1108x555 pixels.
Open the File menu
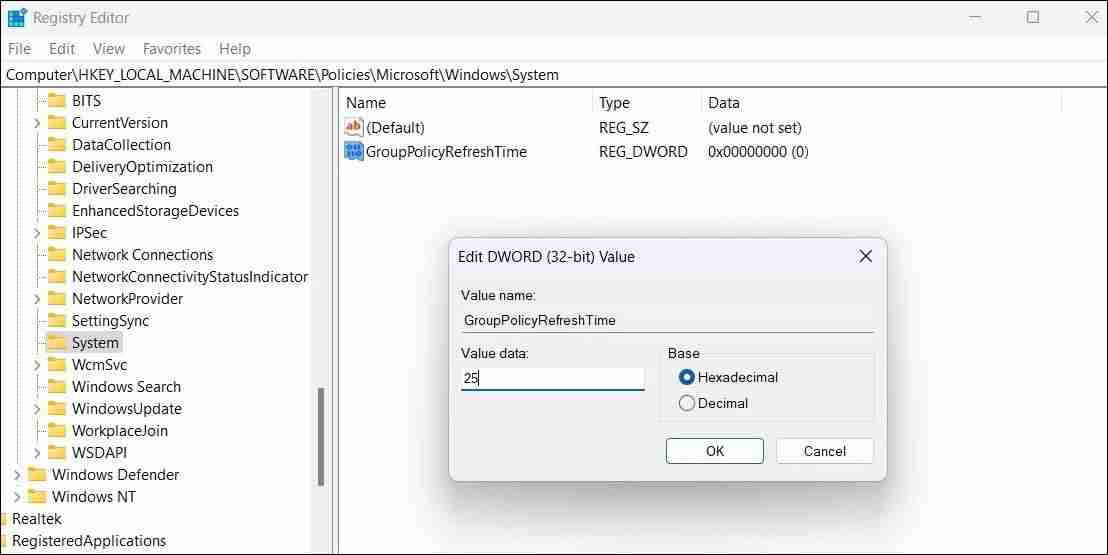19,49
